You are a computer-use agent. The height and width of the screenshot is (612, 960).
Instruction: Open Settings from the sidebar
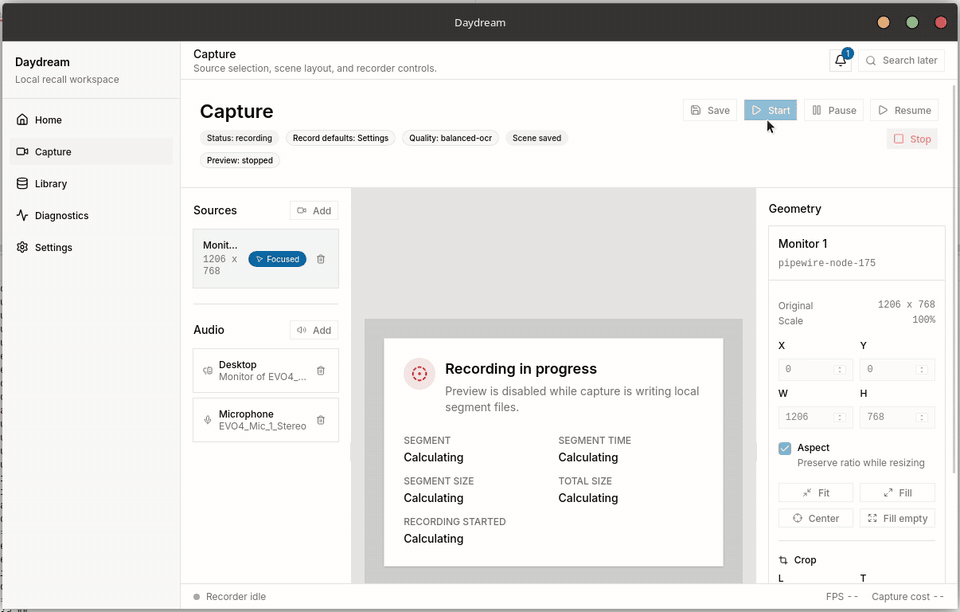[91, 247]
